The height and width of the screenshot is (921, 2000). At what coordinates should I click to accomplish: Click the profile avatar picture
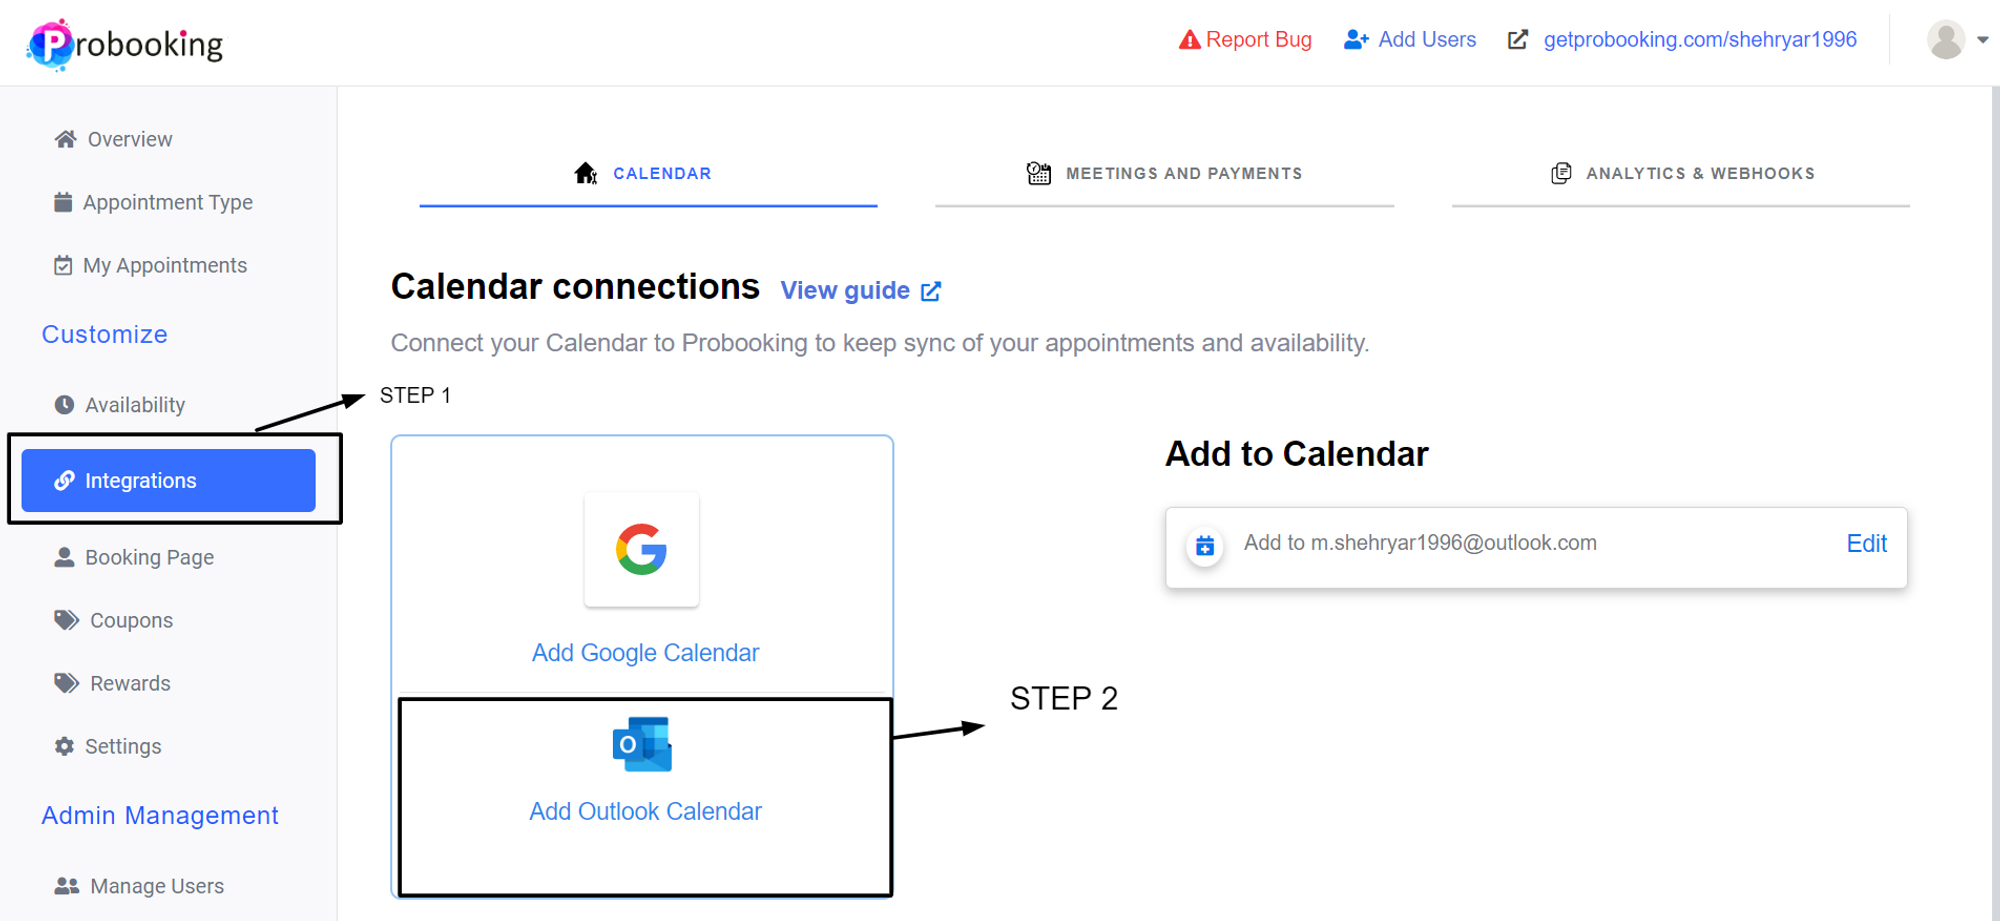tap(1946, 40)
